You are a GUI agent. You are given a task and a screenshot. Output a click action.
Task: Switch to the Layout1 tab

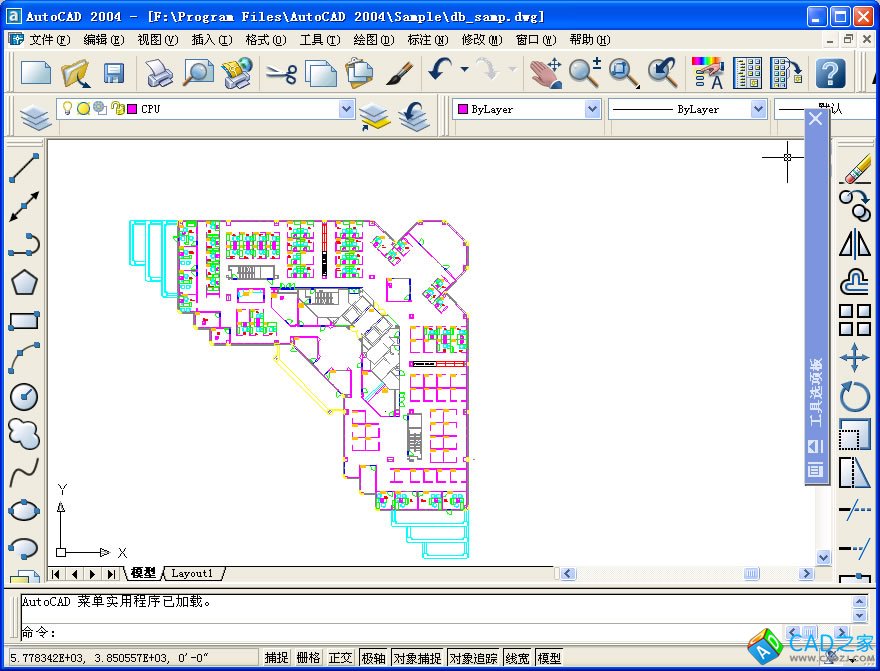tap(192, 573)
